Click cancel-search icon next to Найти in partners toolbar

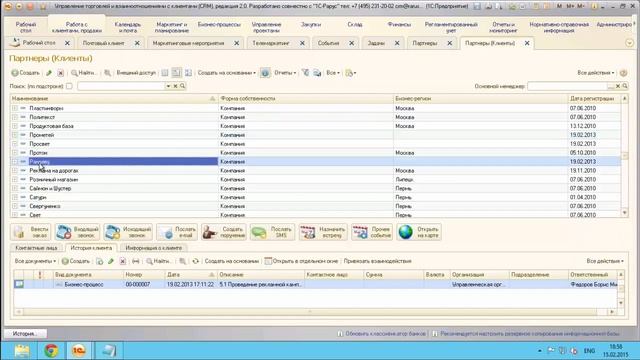[x=107, y=73]
